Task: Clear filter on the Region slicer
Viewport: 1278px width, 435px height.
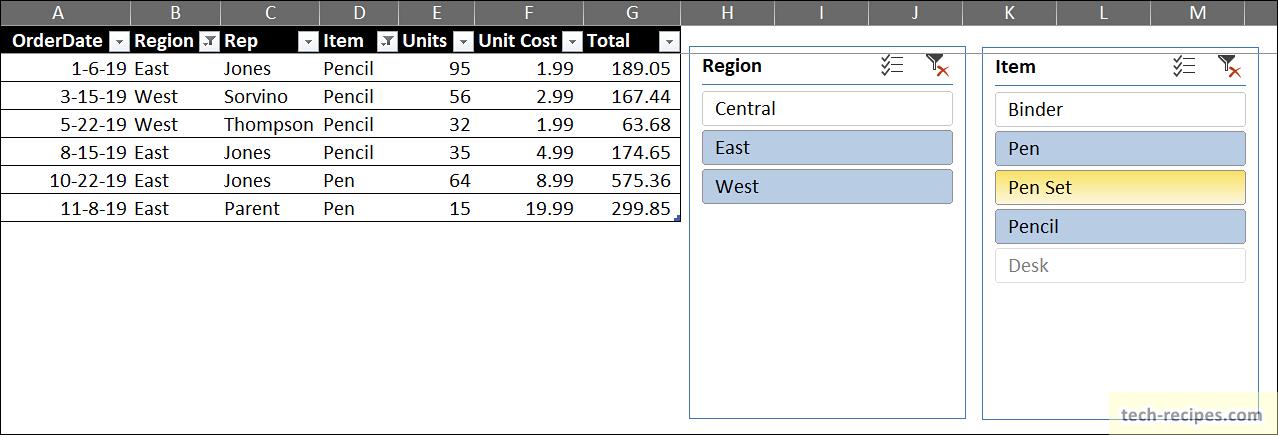Action: coord(937,66)
